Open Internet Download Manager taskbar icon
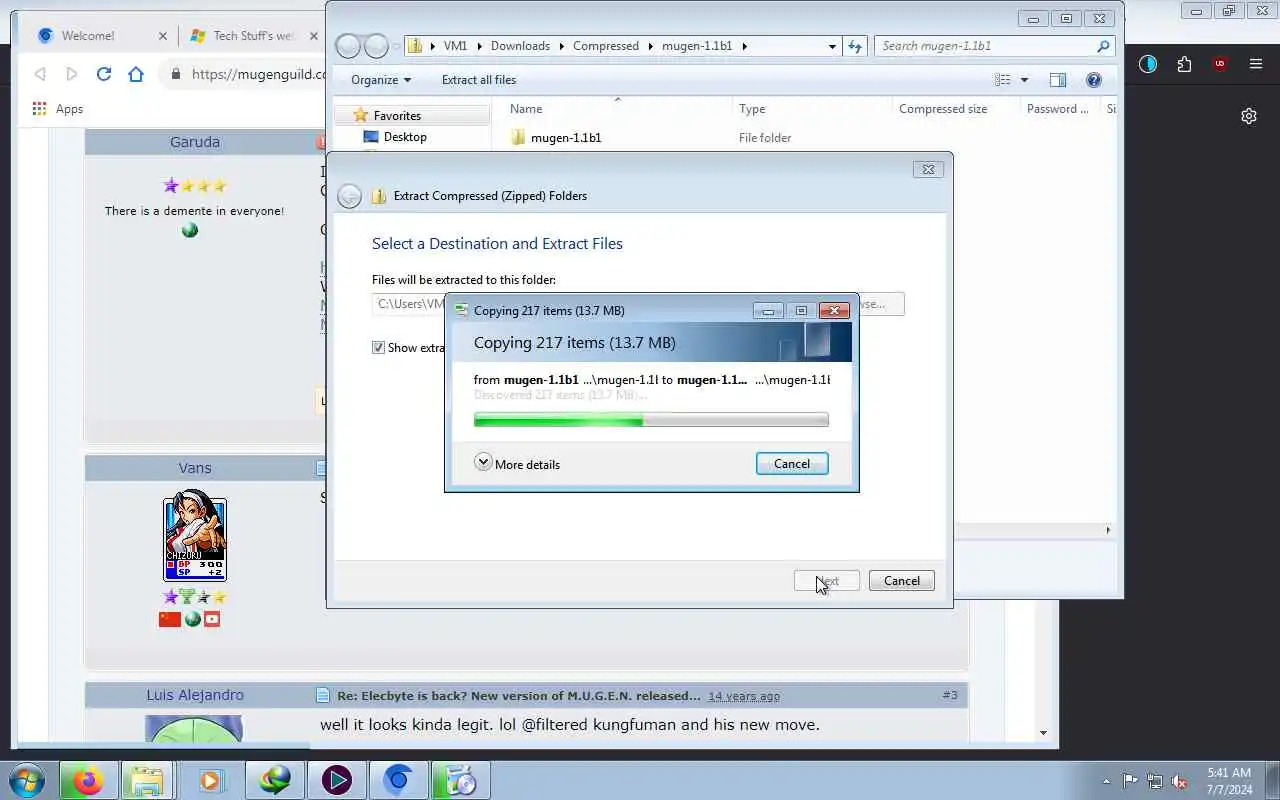This screenshot has width=1280, height=800. coord(274,780)
